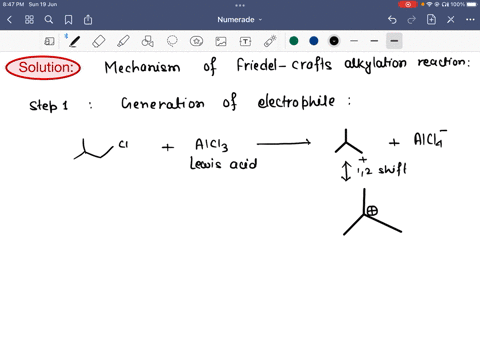This screenshot has height=360, width=480.
Task: Select the Lasso tool
Action: point(172,41)
